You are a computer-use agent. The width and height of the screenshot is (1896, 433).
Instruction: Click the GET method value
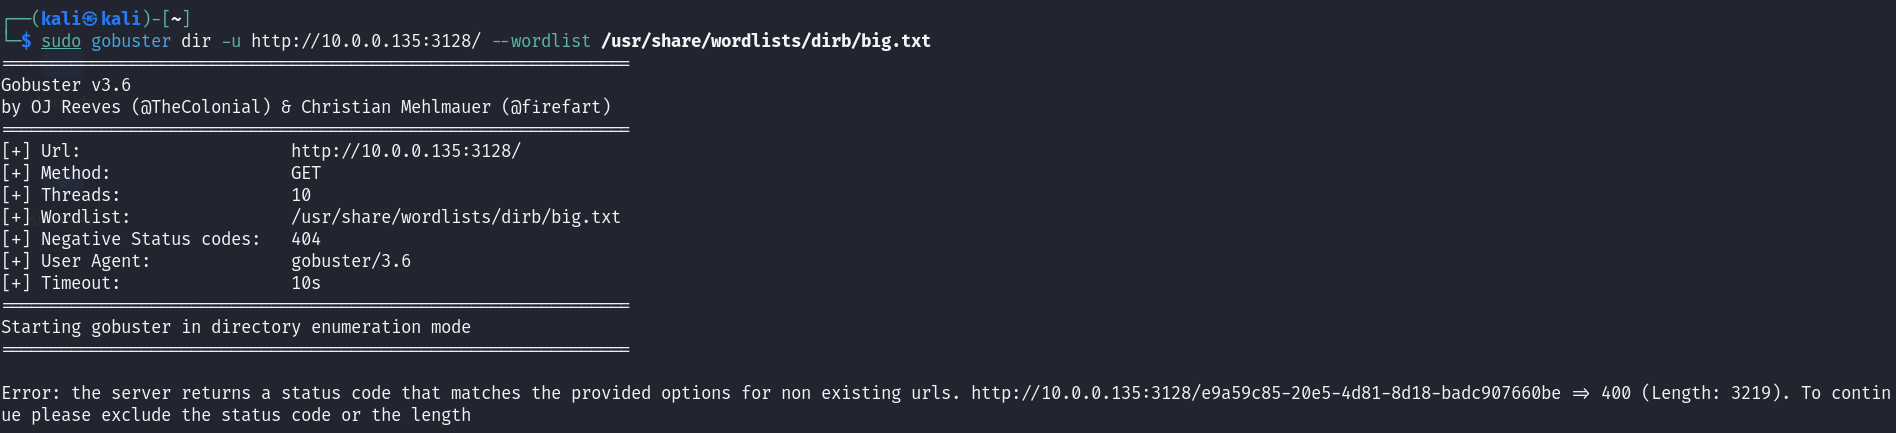coord(306,173)
